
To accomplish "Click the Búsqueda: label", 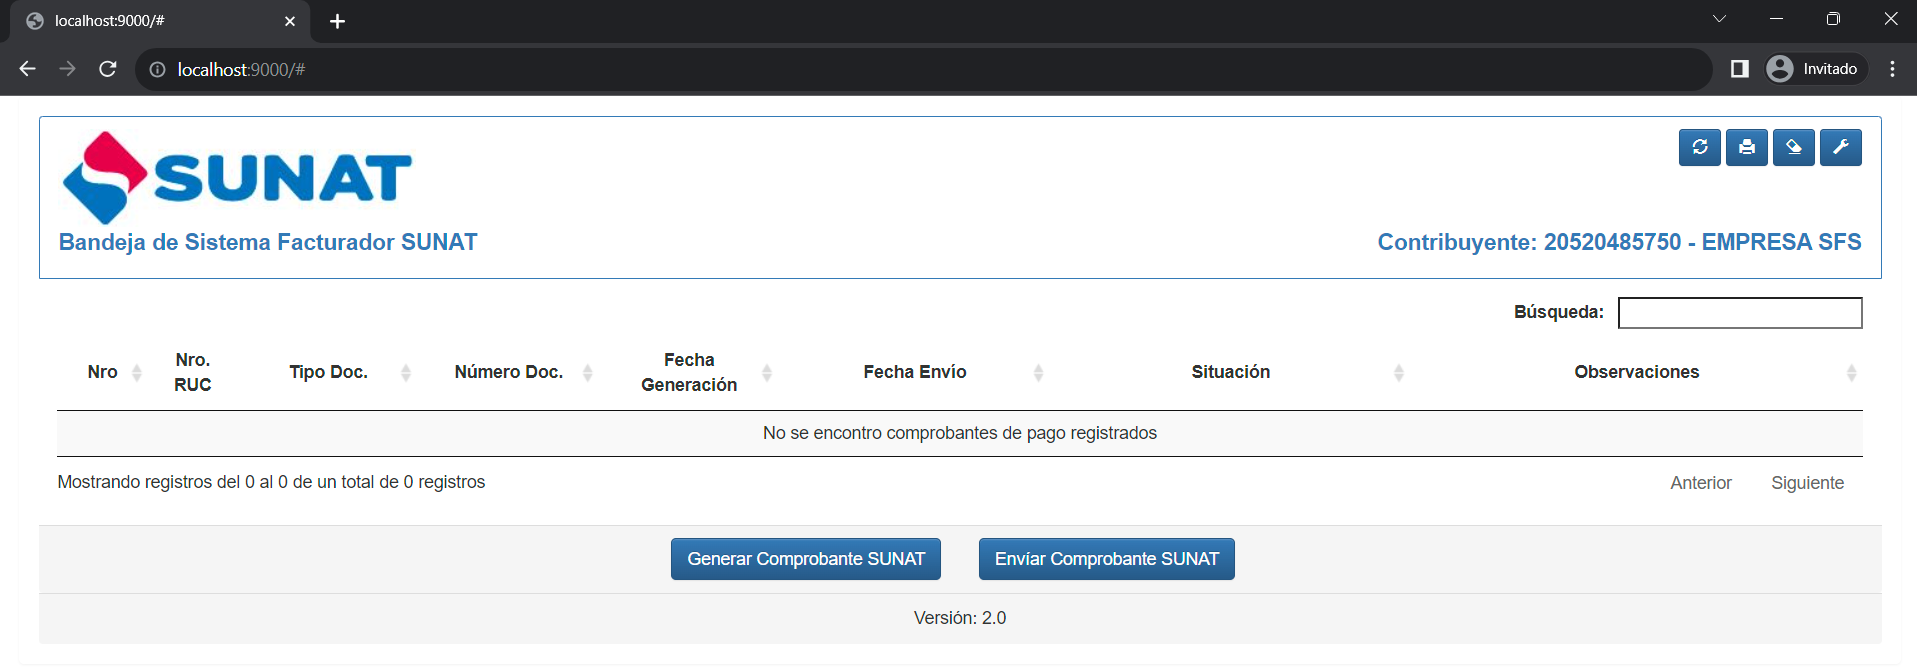I will pyautogui.click(x=1558, y=312).
